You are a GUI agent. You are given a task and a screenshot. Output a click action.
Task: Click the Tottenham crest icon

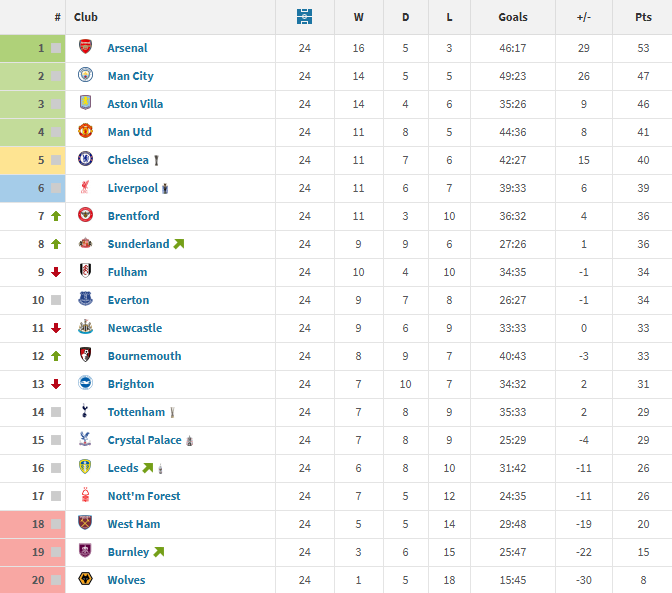tap(86, 412)
